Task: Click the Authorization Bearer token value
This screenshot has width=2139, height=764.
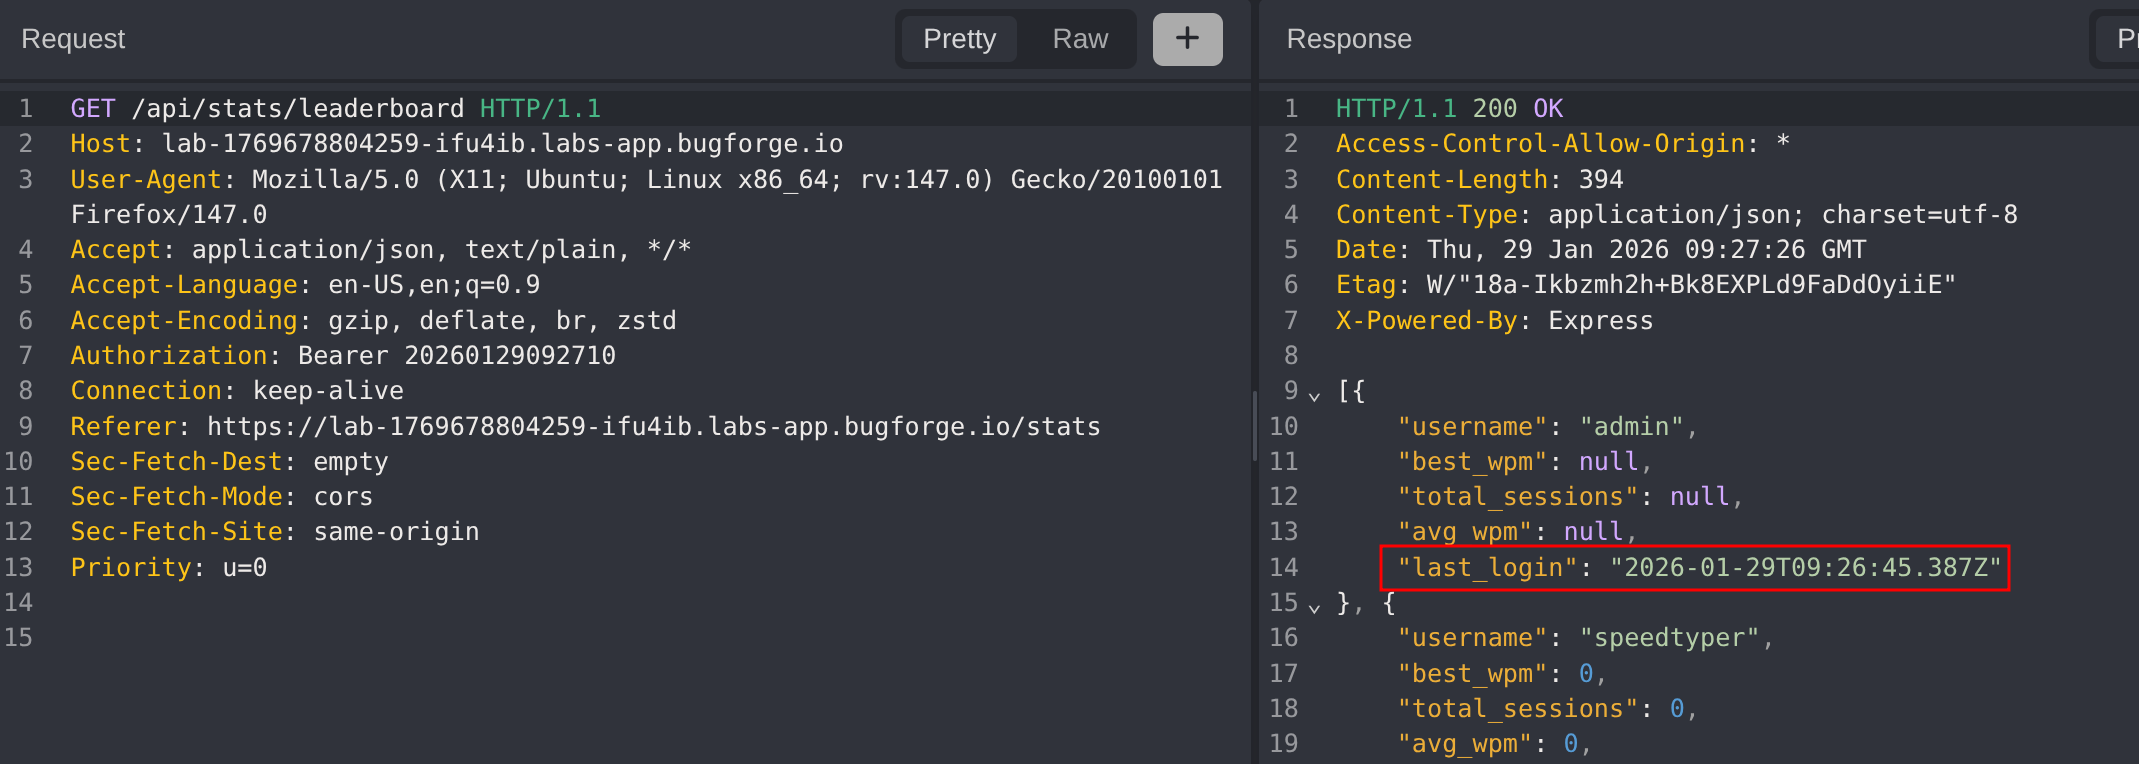Action: click(x=510, y=356)
